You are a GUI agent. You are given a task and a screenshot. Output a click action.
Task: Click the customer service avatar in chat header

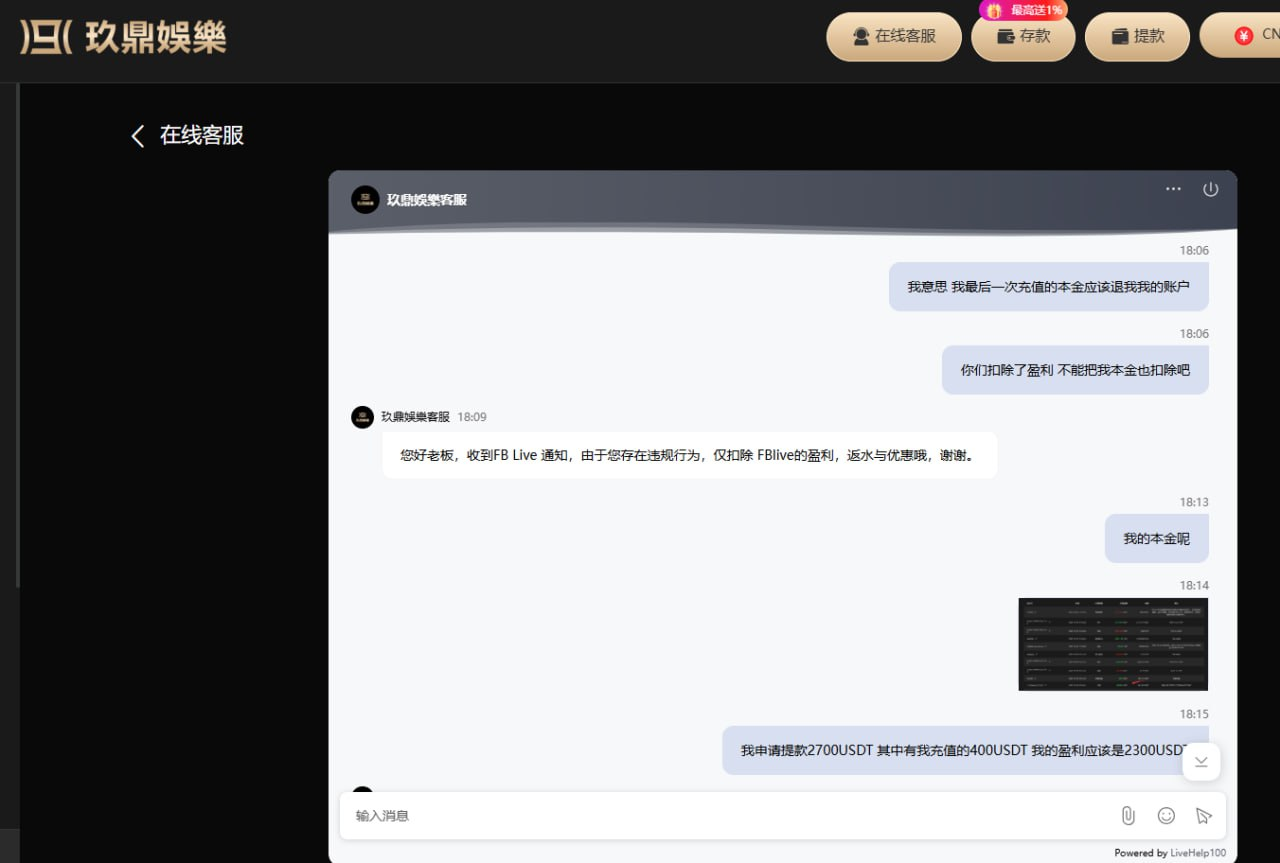pos(364,199)
